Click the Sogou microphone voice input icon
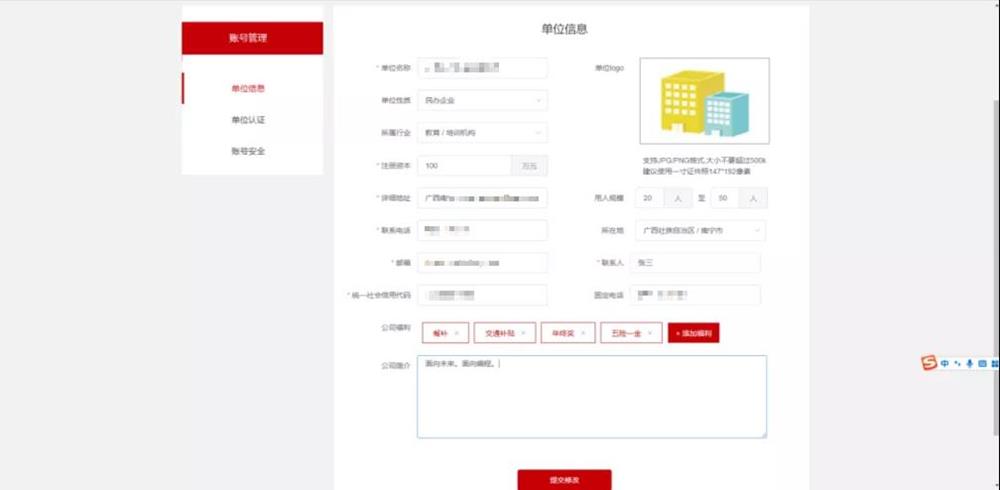1000x490 pixels. pos(969,363)
